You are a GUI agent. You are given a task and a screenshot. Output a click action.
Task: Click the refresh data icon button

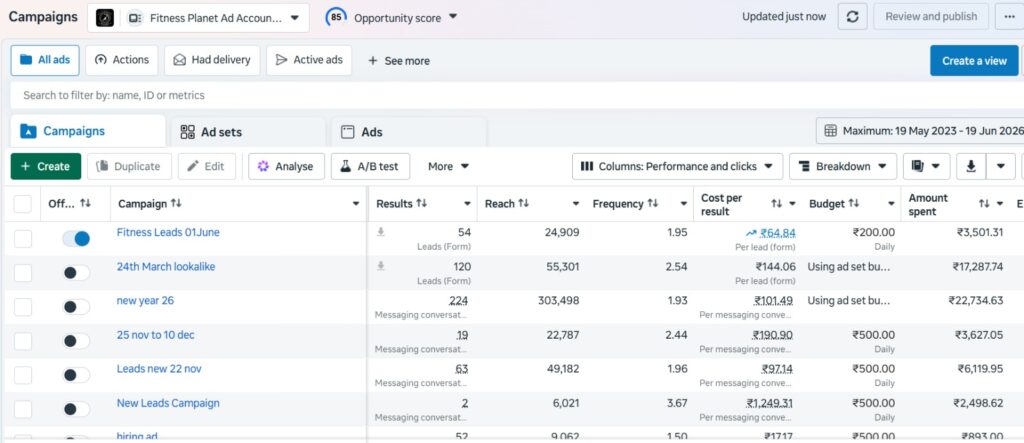click(852, 17)
